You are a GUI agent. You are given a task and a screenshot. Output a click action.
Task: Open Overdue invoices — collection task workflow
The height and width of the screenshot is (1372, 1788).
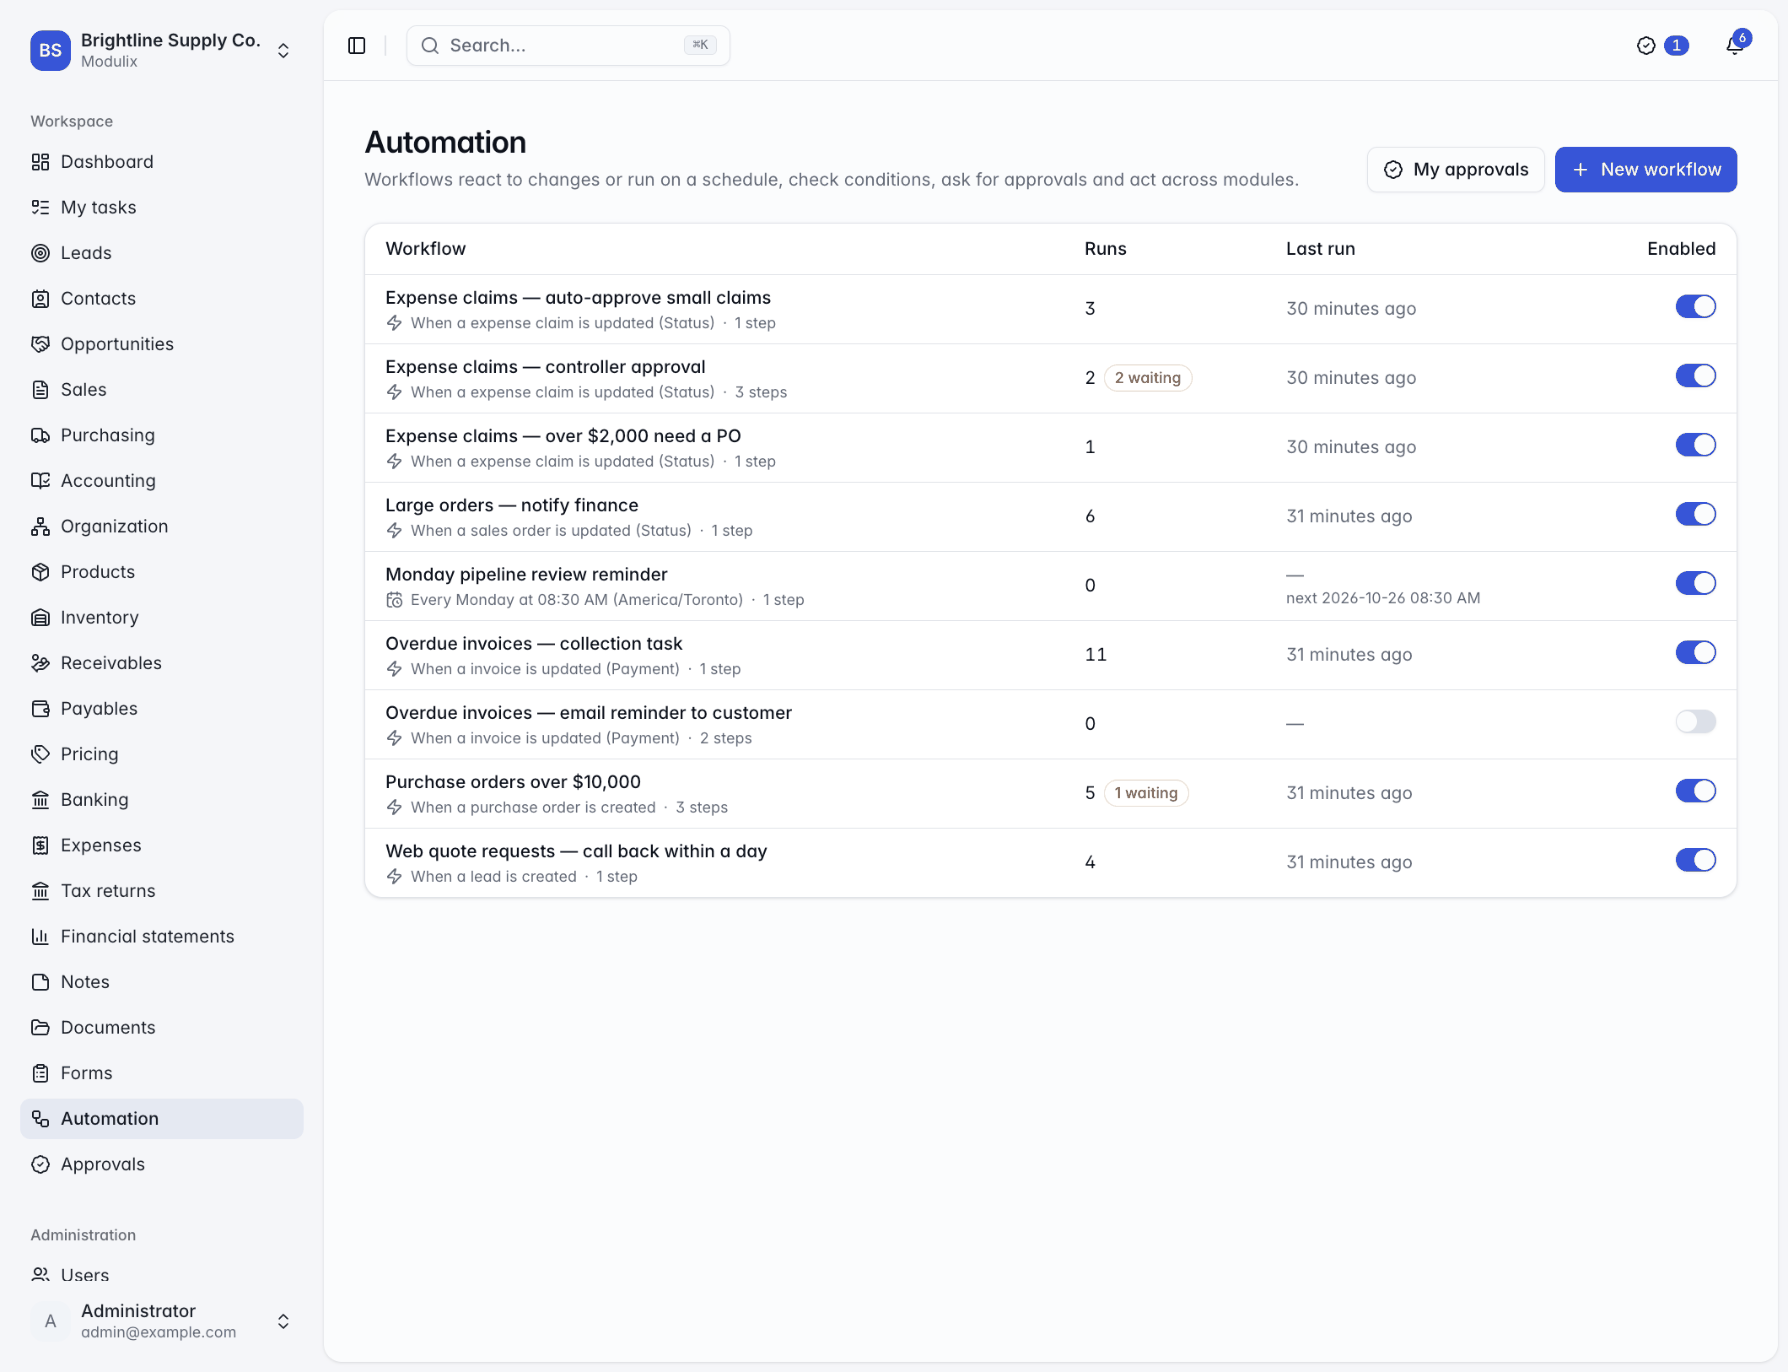click(x=534, y=643)
